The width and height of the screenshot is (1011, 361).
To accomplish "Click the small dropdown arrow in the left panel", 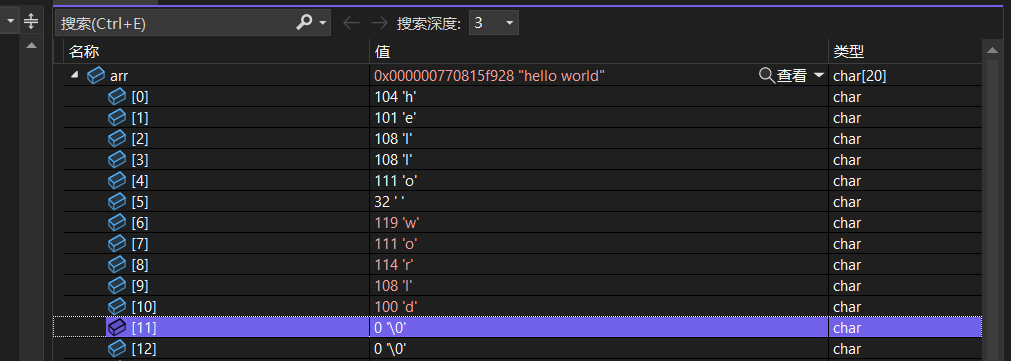I will [x=10, y=21].
